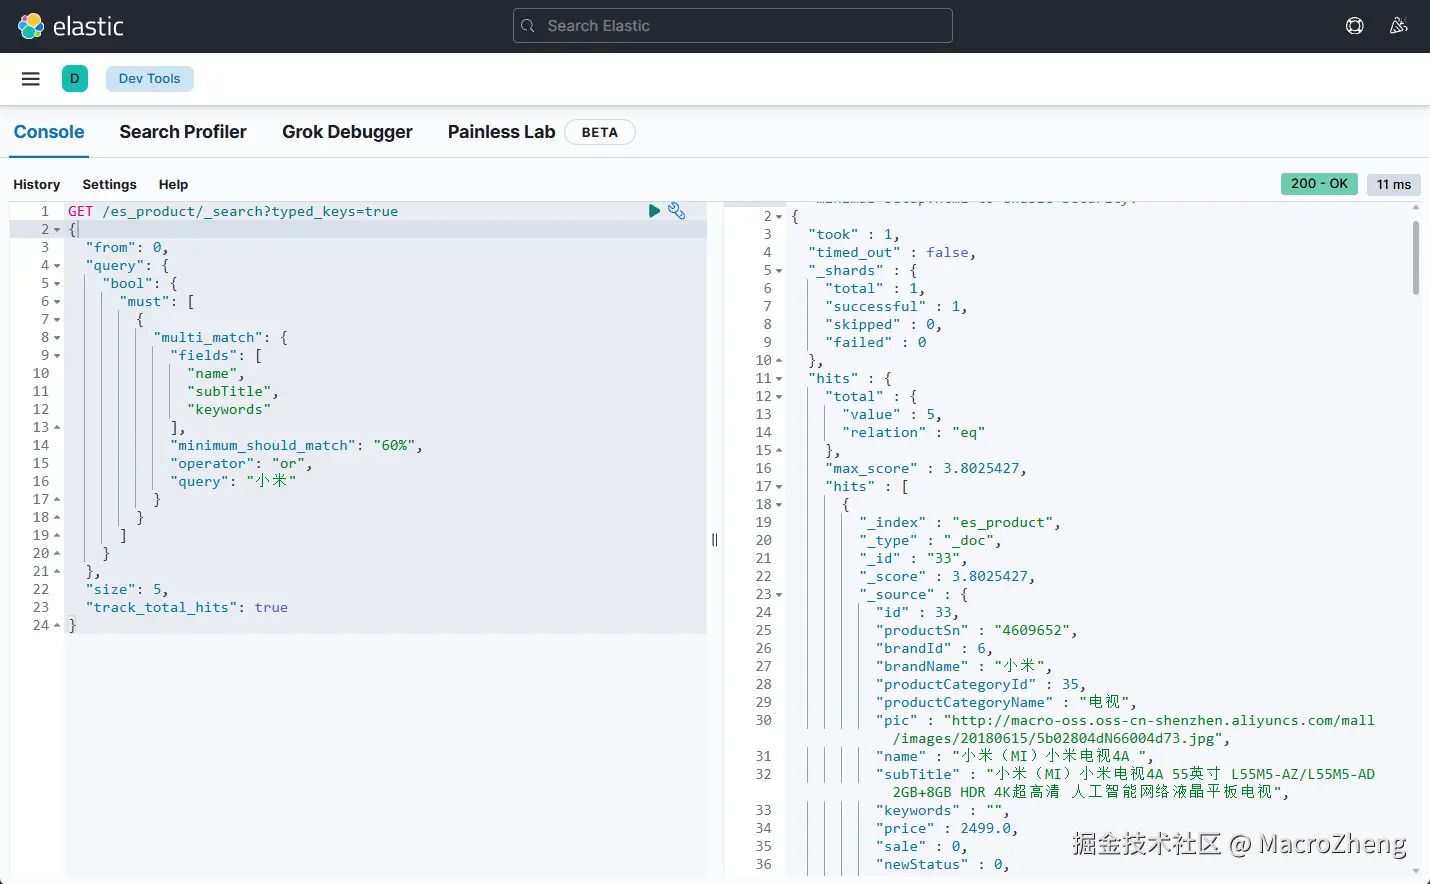1430x884 pixels.
Task: Click the 200 - OK status badge
Action: [1319, 184]
